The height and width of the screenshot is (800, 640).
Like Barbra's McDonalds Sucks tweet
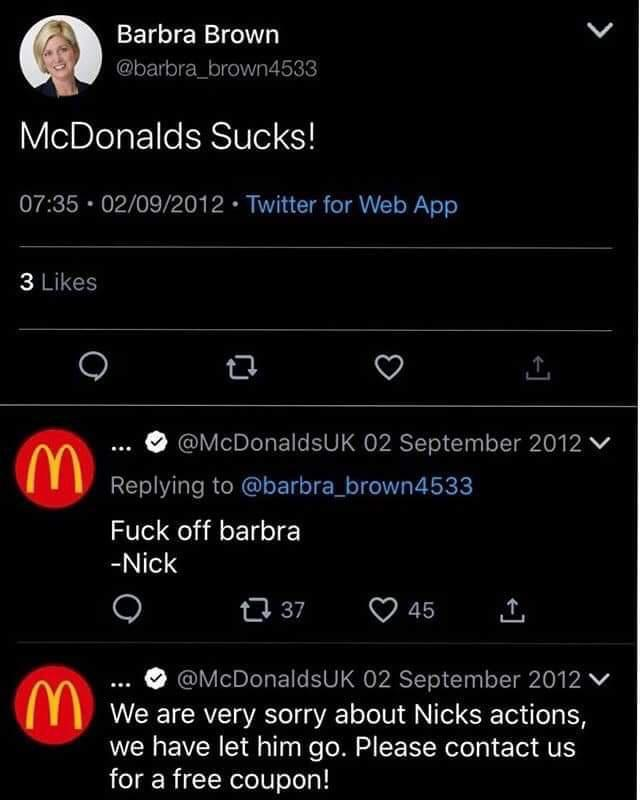pyautogui.click(x=391, y=369)
